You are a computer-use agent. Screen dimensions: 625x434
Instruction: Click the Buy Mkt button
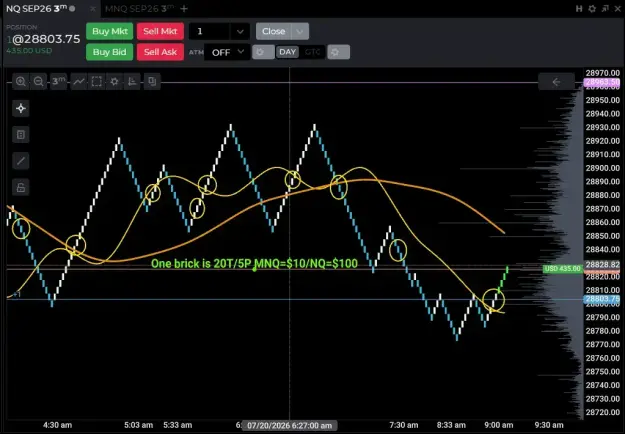(110, 31)
